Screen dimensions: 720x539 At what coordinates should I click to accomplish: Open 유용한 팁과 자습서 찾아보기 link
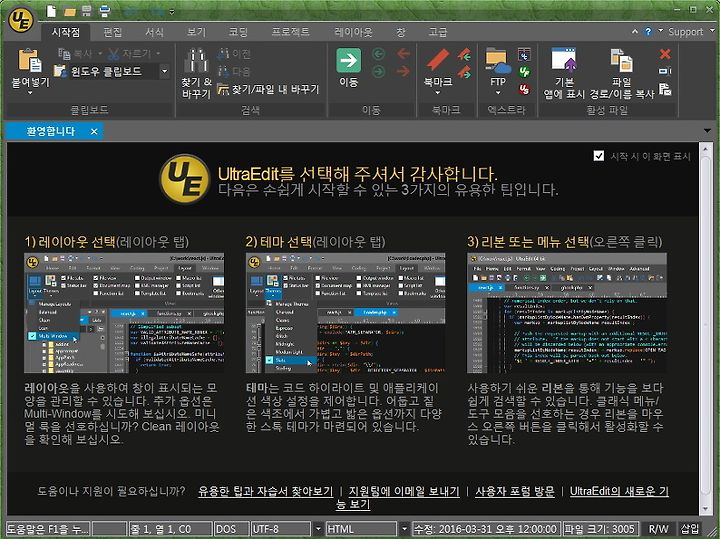(265, 491)
